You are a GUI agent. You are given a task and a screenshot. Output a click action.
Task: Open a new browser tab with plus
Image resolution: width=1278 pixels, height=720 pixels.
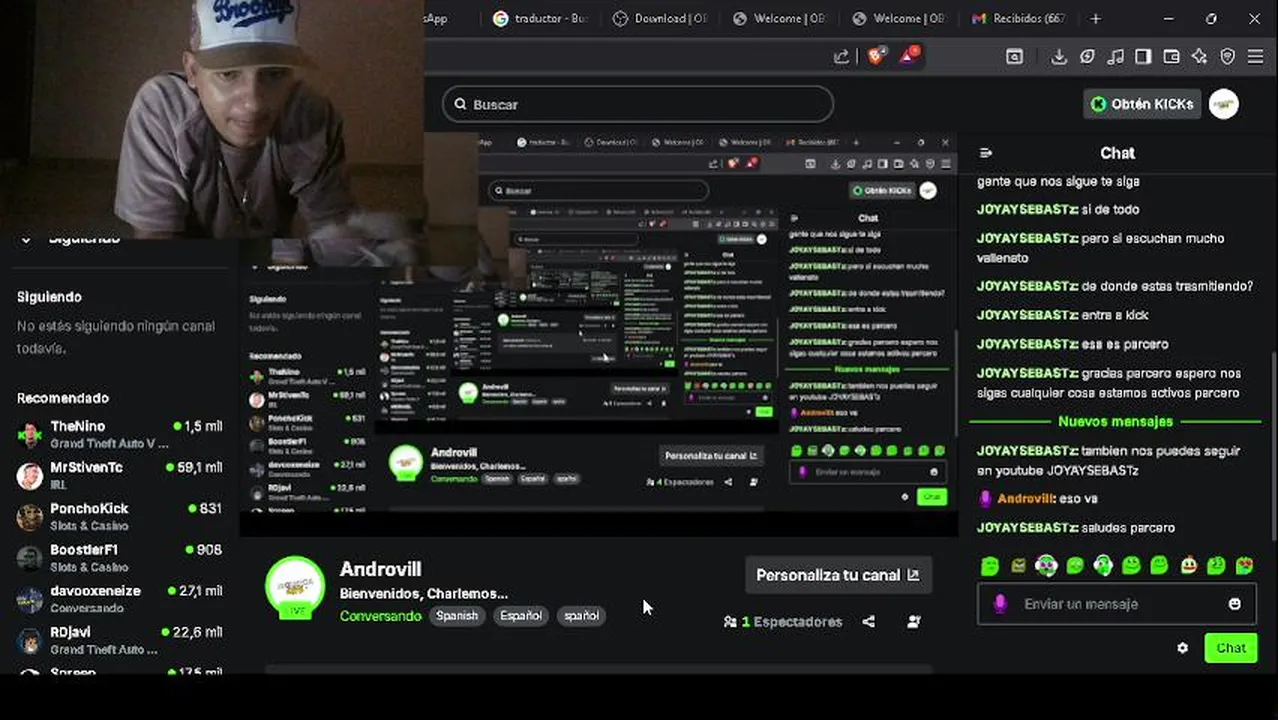(1096, 18)
